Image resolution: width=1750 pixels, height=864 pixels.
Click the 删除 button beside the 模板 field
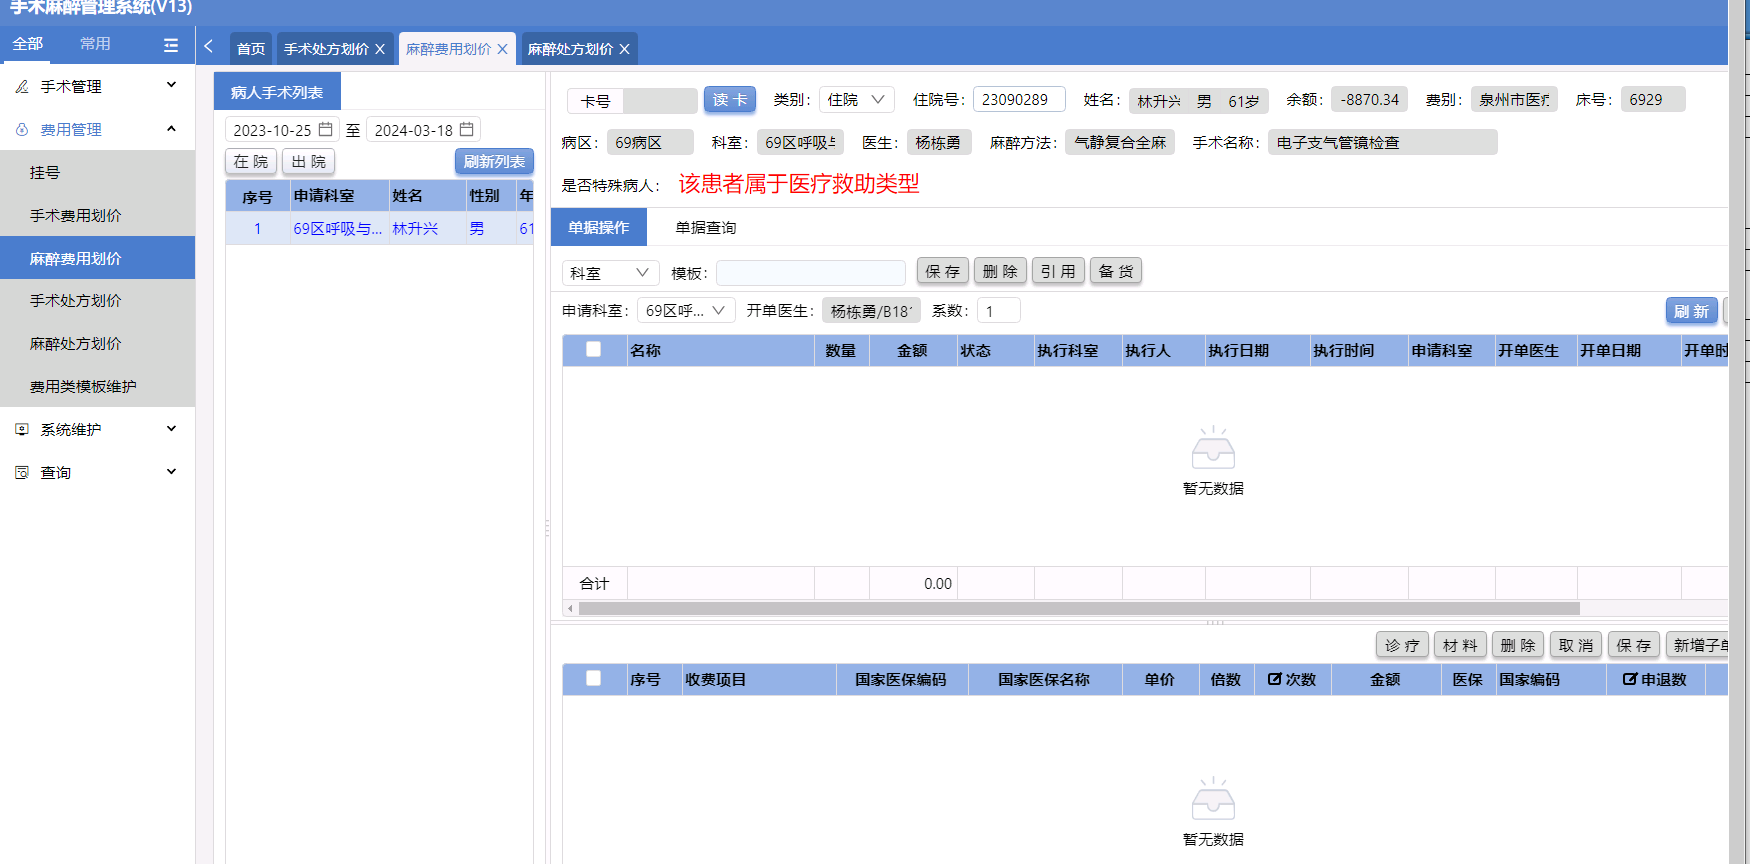[1000, 272]
